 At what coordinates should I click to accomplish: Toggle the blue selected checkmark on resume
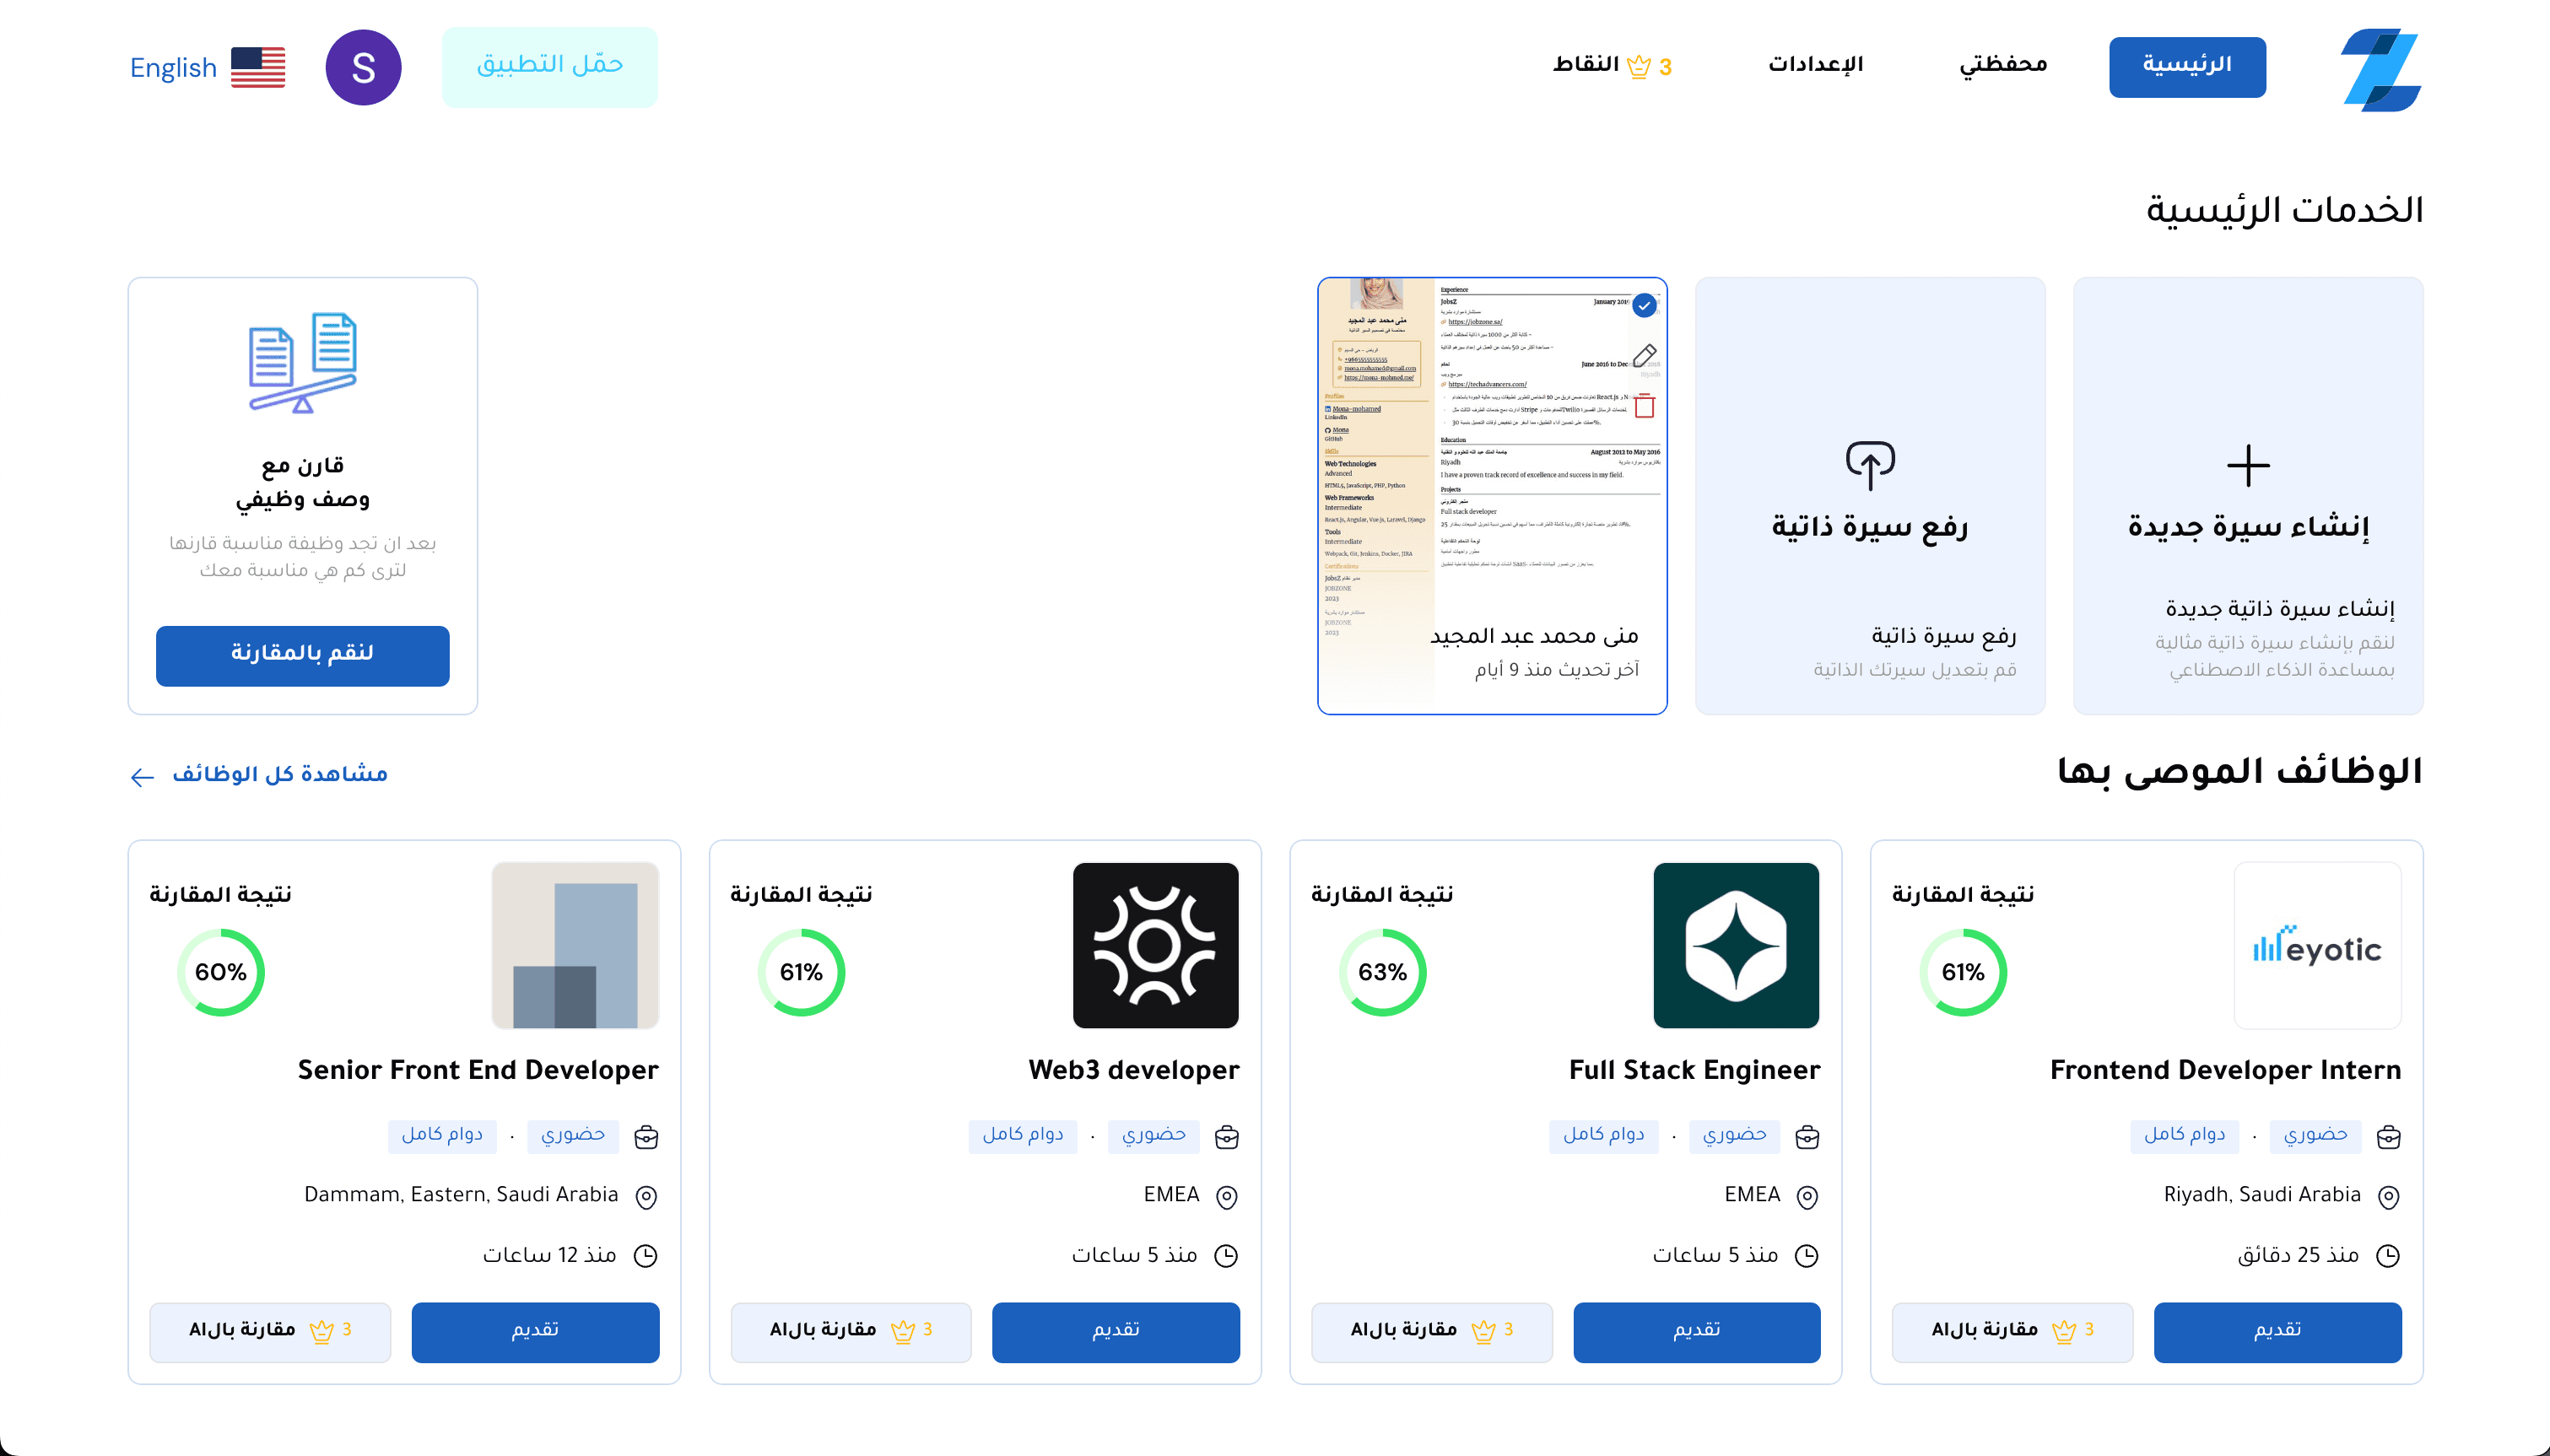(1644, 306)
